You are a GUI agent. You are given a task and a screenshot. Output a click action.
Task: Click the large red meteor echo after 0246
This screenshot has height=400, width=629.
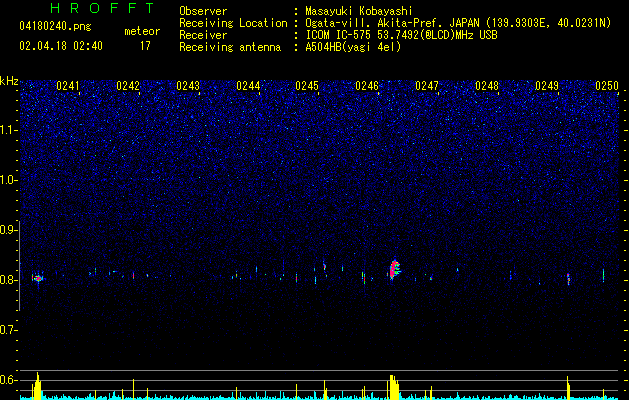pos(395,270)
